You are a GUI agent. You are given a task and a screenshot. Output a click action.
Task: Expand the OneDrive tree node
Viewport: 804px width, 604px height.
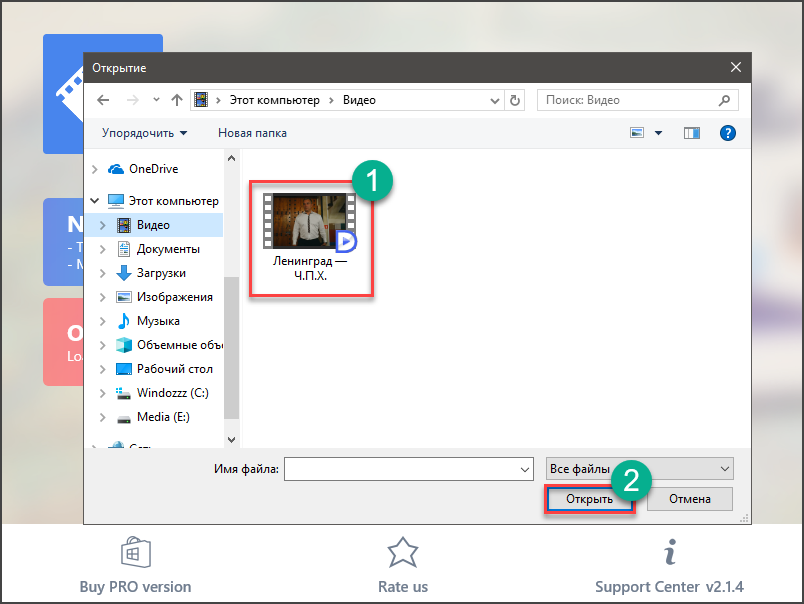pyautogui.click(x=95, y=169)
